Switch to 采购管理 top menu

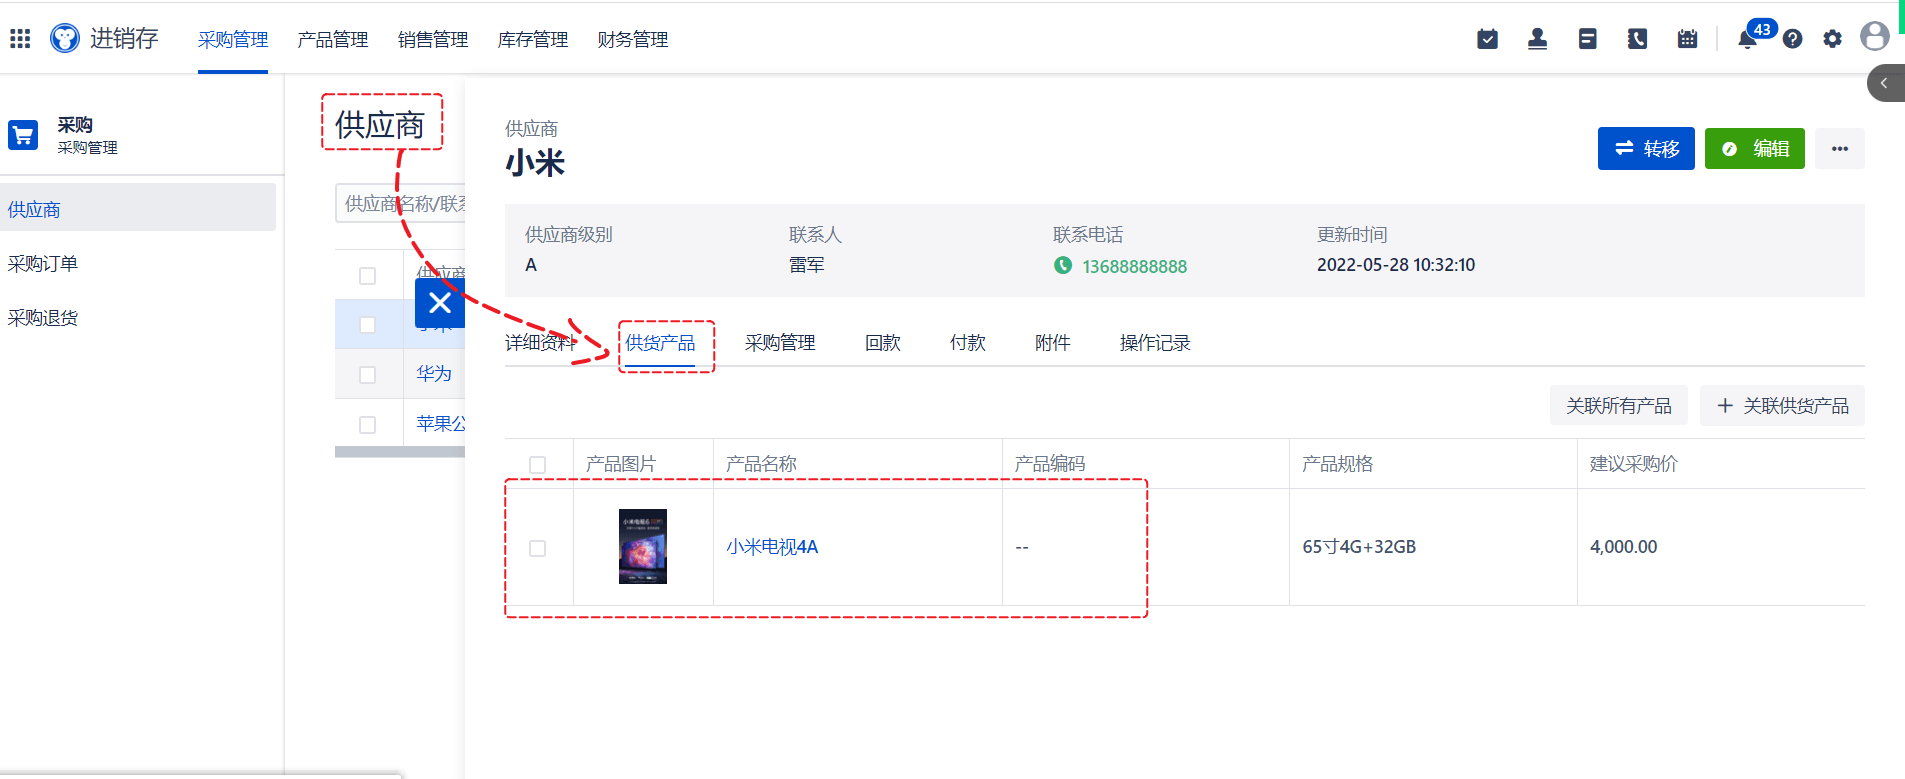(233, 39)
